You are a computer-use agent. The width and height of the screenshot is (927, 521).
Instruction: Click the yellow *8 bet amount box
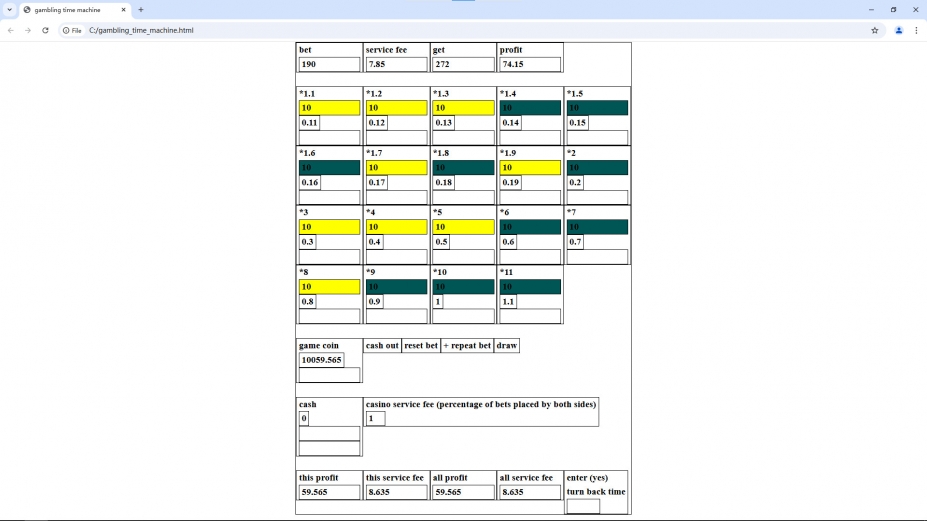pos(329,287)
